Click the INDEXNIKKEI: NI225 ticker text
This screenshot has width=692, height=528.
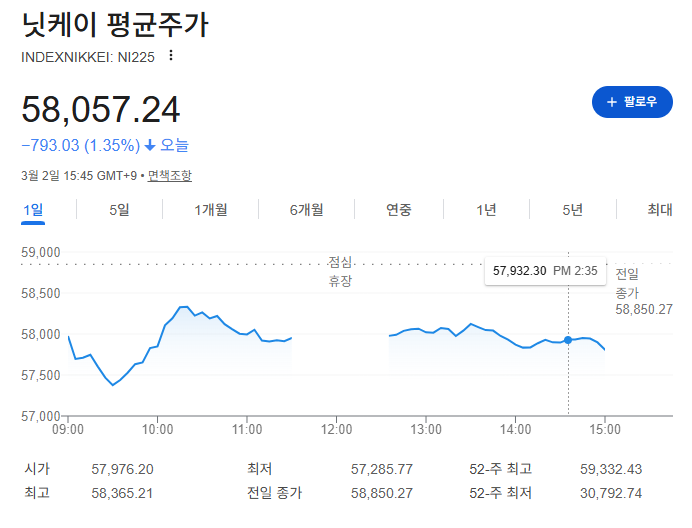coord(88,57)
